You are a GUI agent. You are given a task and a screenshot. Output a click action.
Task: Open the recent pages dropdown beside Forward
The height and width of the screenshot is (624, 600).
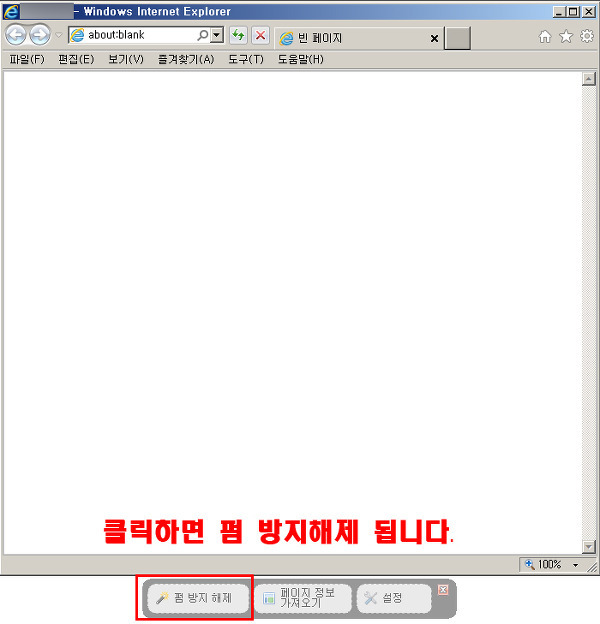click(x=59, y=35)
